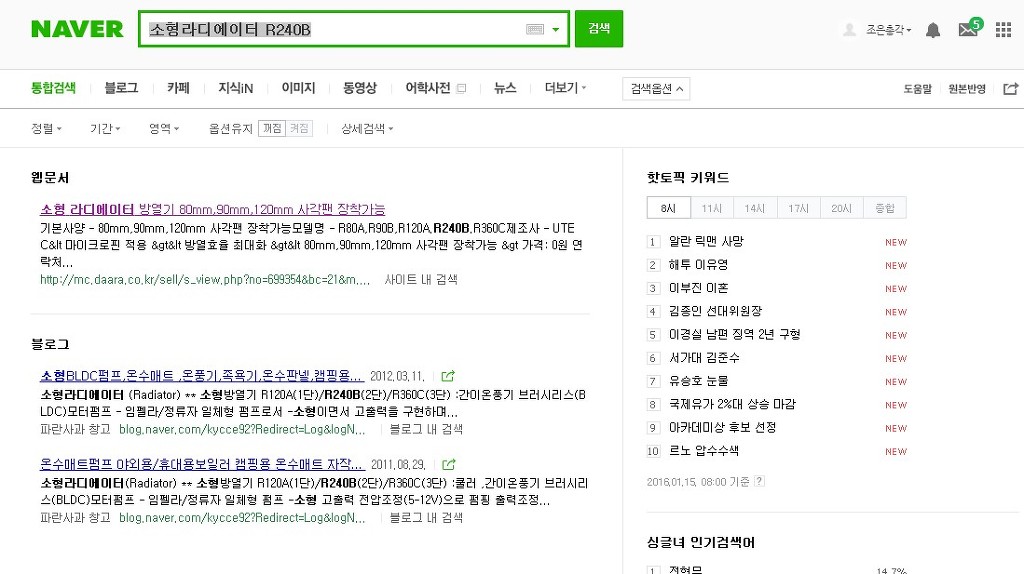This screenshot has width=1024, height=574.
Task: Click keyword 알란 릭맨 사망
Action: click(706, 242)
